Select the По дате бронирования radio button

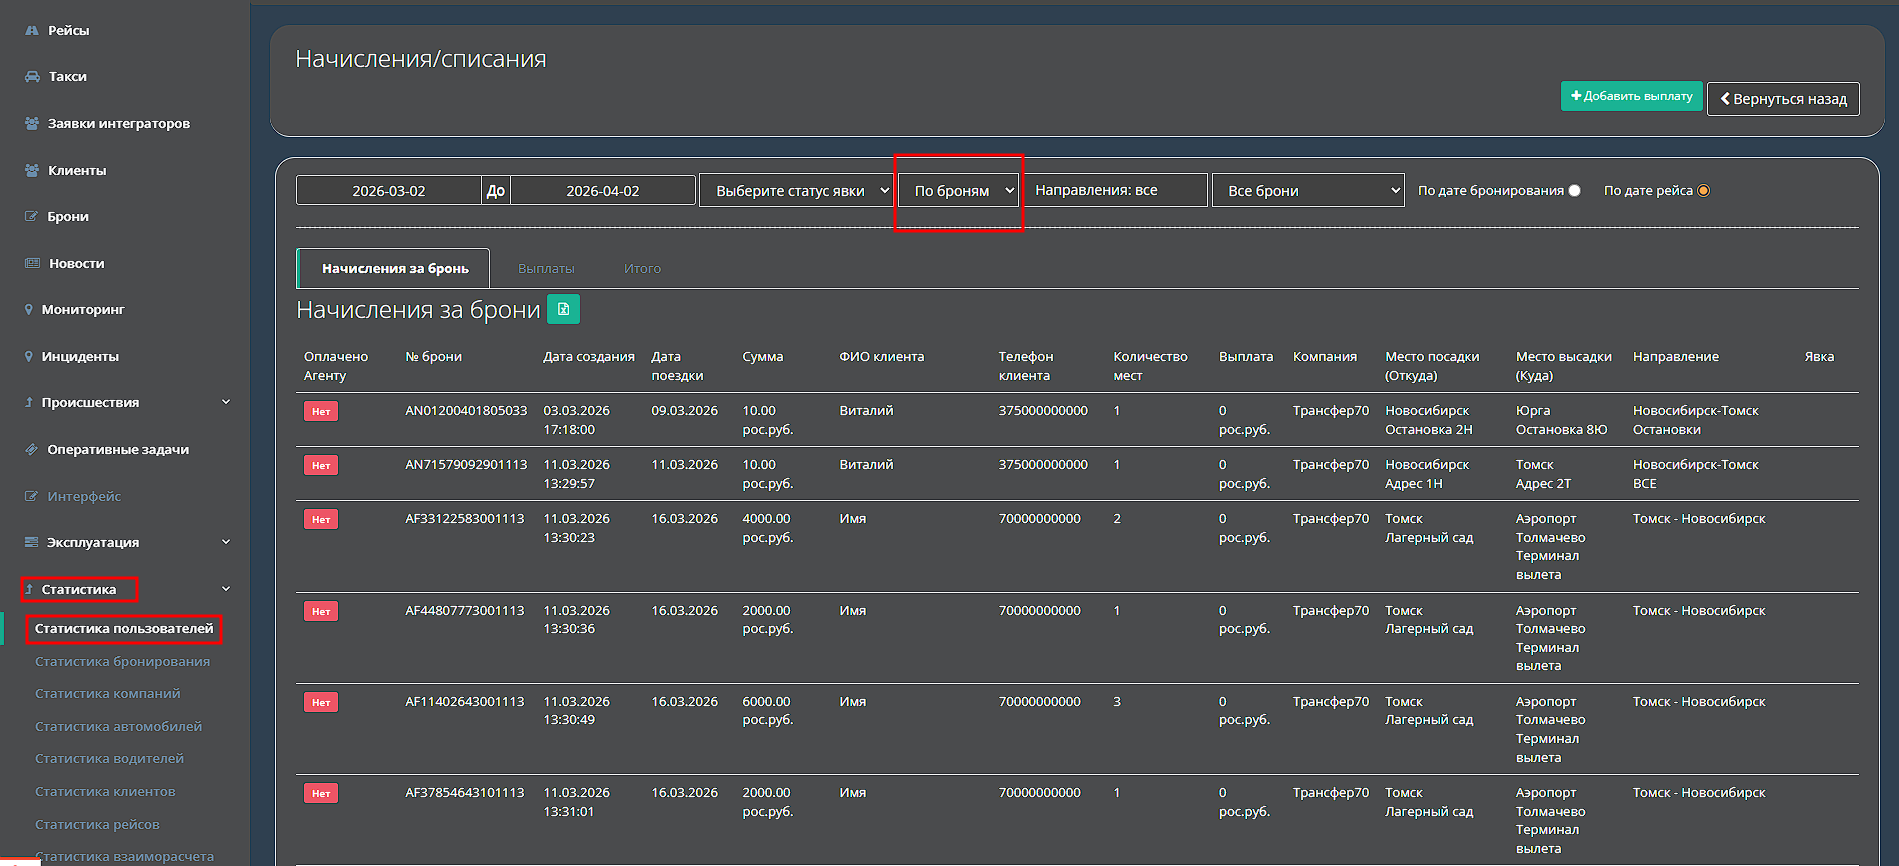pos(1575,191)
